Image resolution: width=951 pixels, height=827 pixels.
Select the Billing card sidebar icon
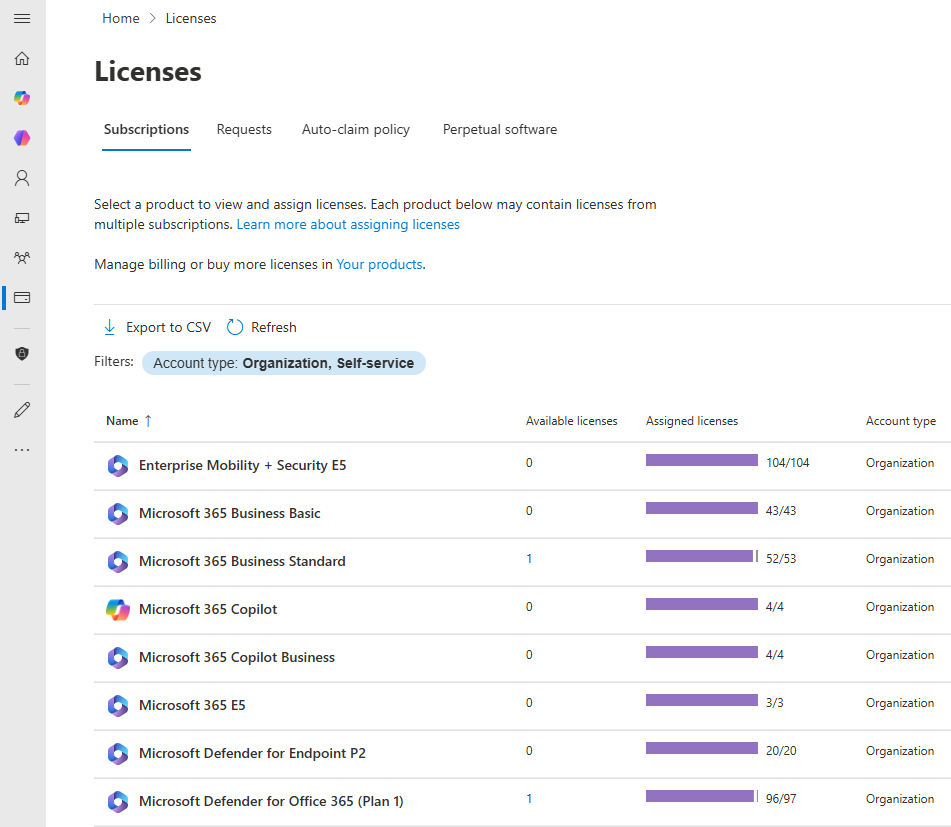22,298
